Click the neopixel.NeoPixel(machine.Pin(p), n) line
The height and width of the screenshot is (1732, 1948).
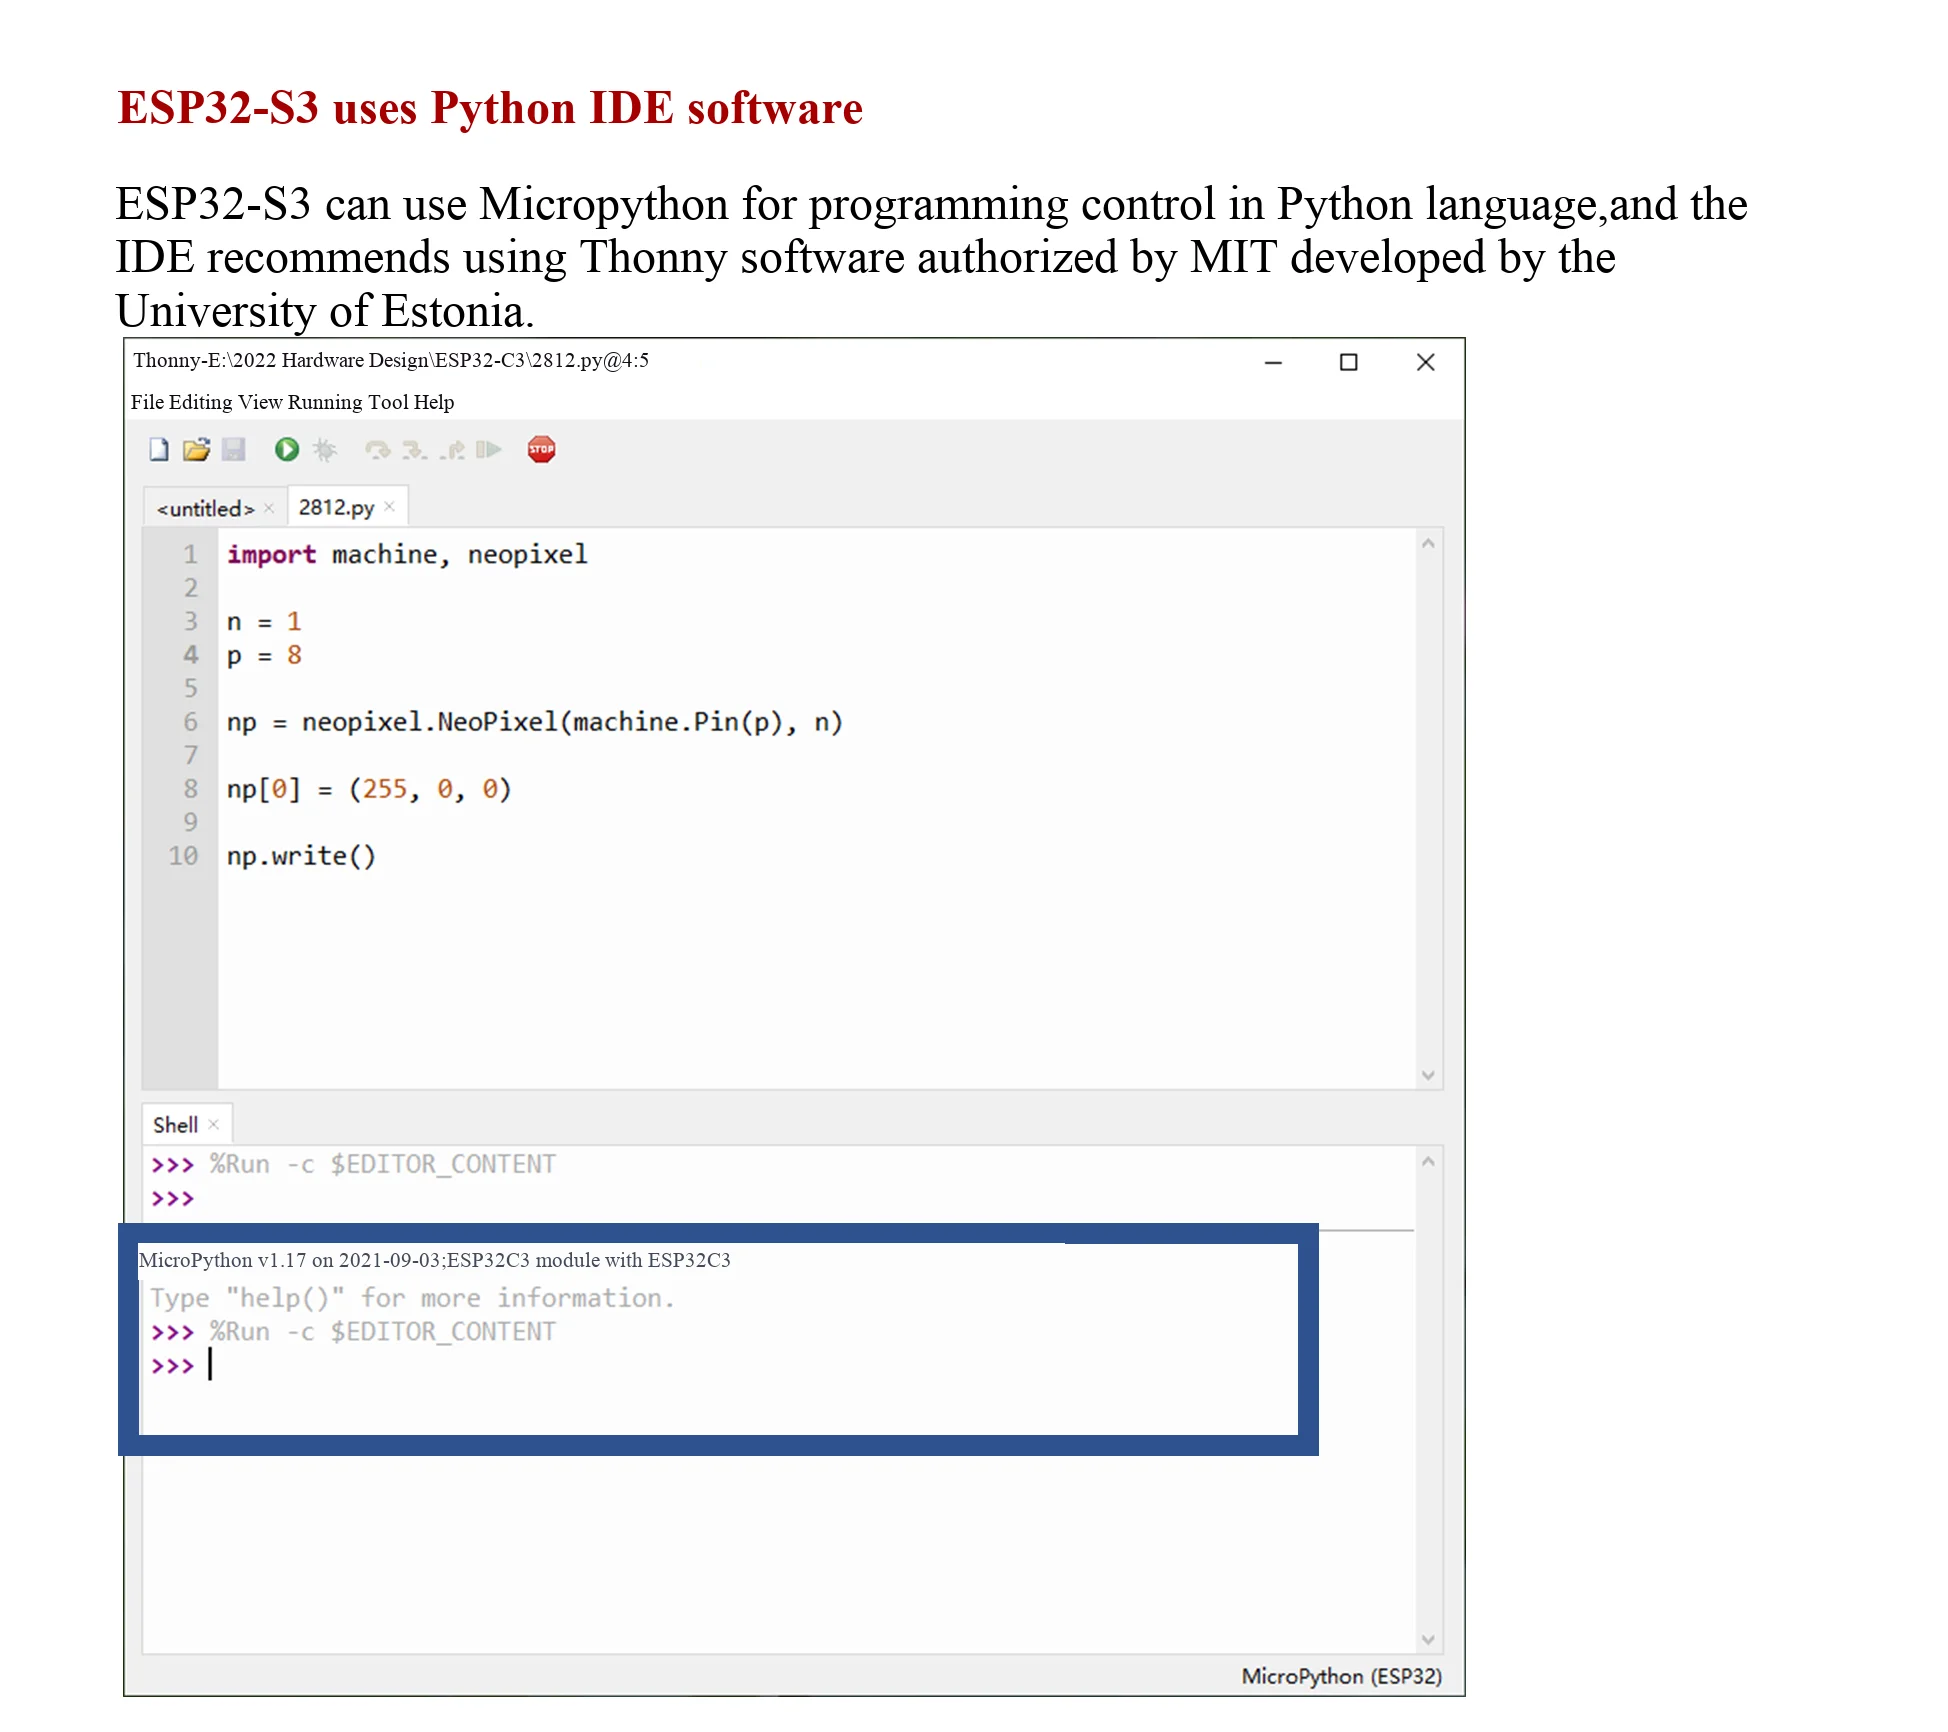535,723
